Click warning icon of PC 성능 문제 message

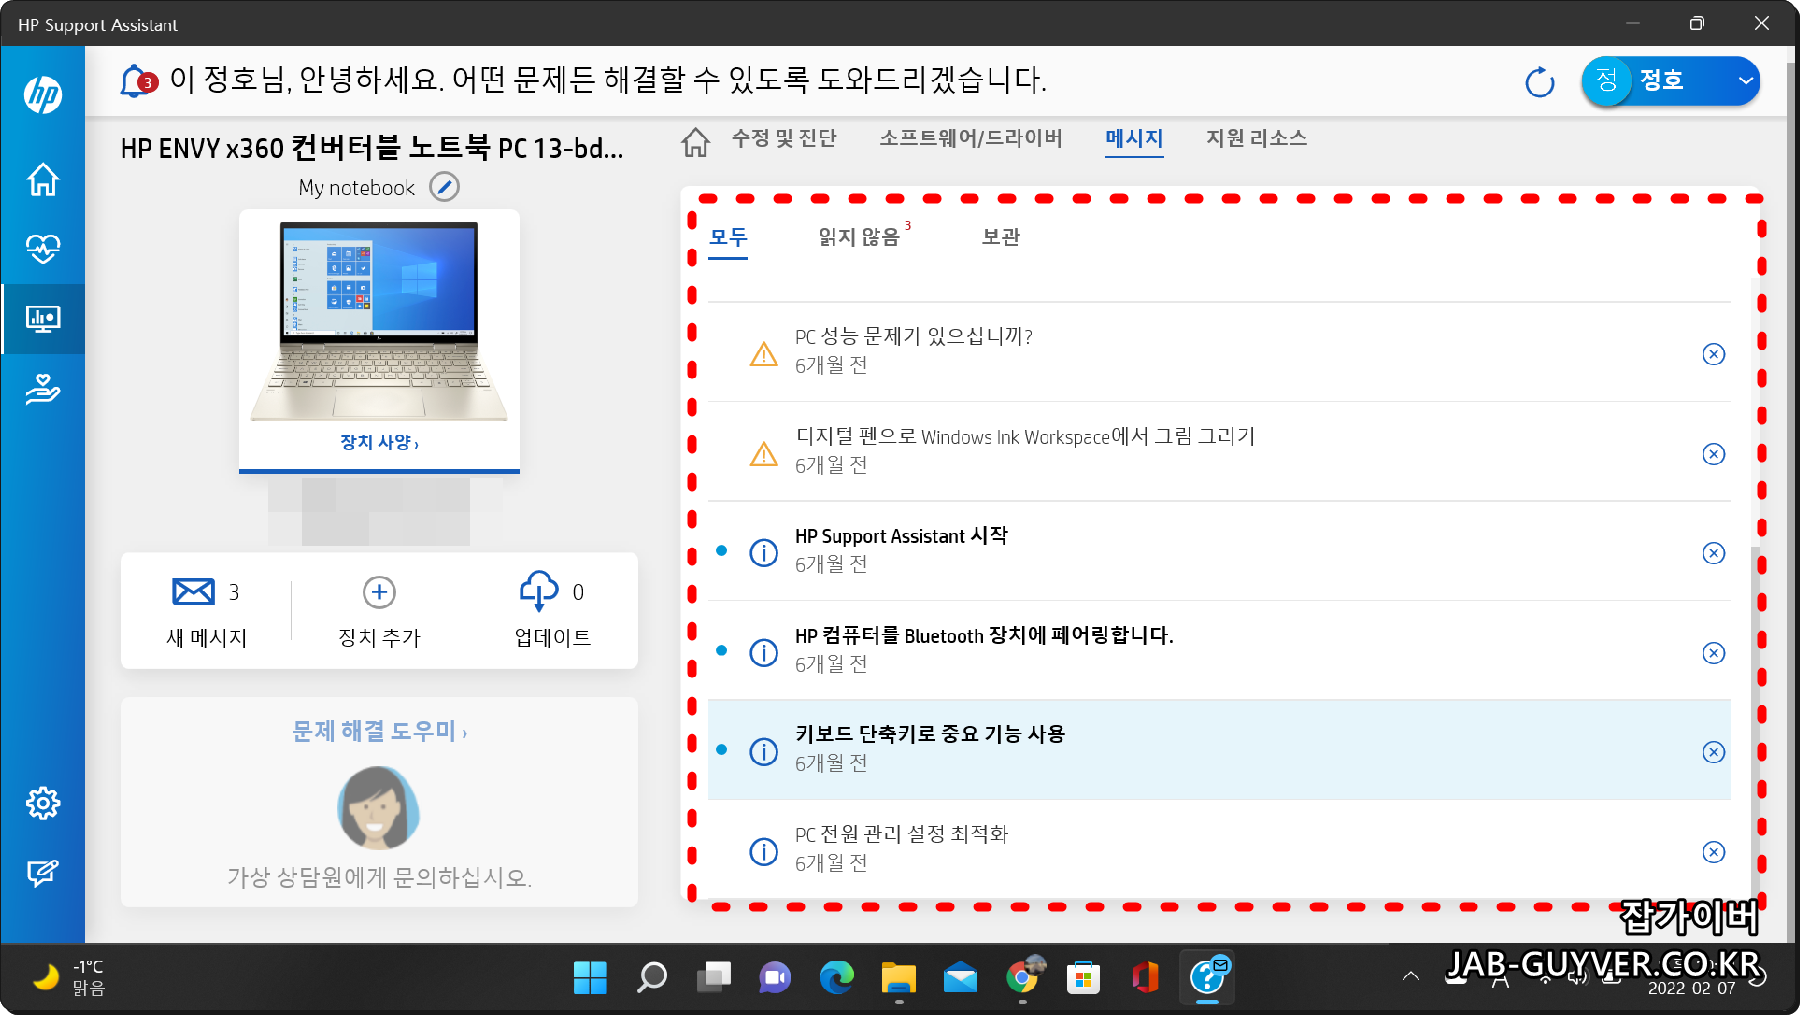(764, 354)
